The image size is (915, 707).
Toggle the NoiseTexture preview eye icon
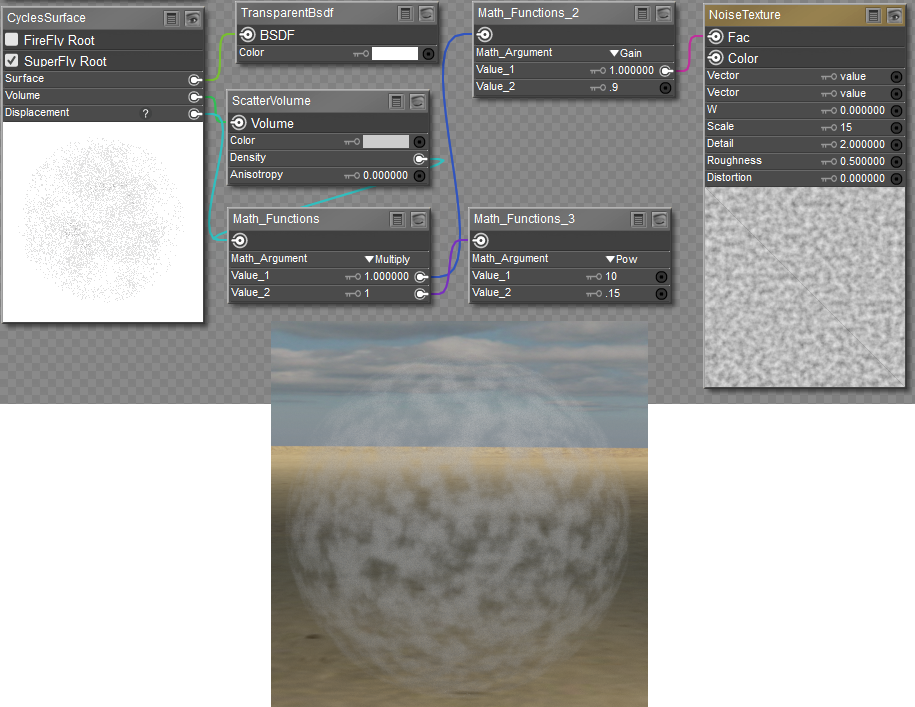(x=894, y=15)
